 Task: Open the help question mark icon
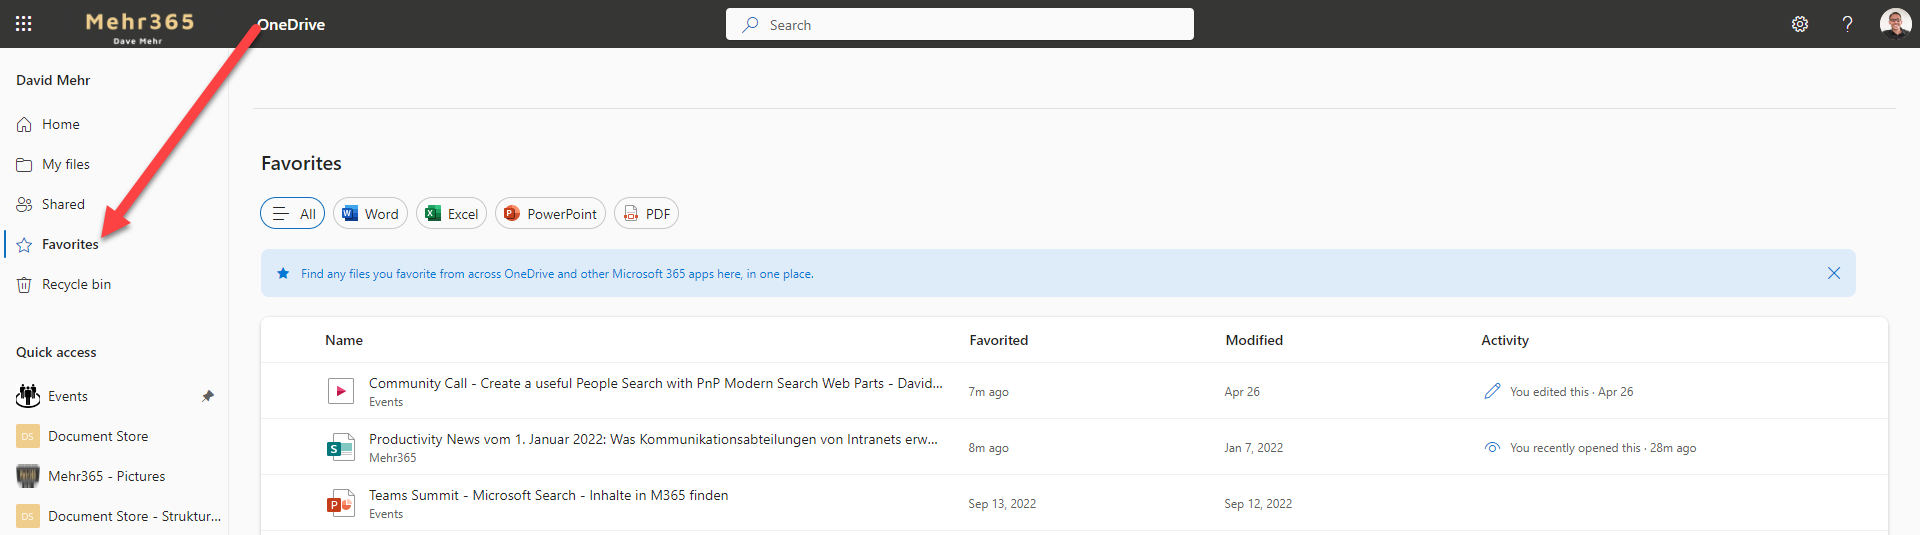pyautogui.click(x=1847, y=24)
